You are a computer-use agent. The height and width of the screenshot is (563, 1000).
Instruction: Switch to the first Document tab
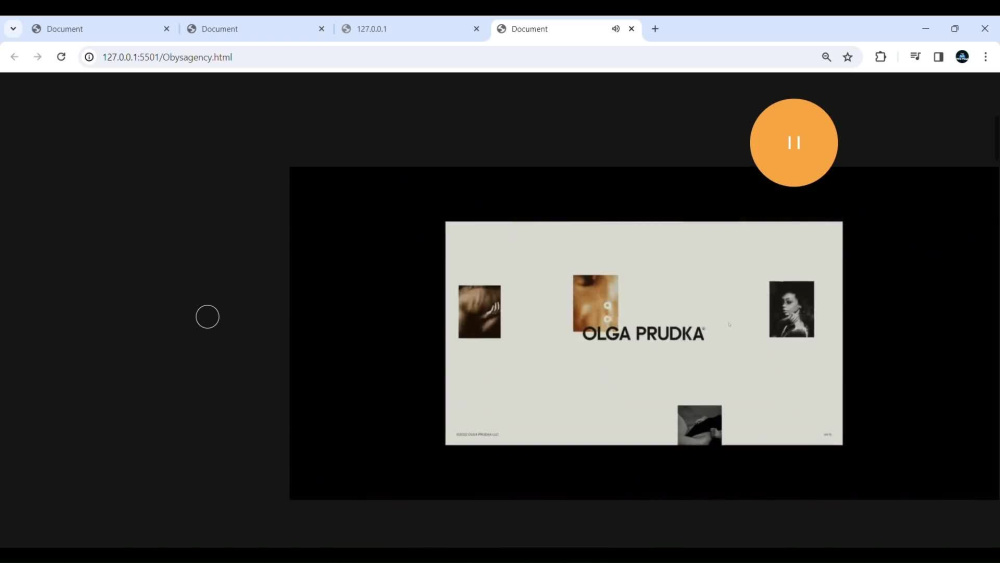(101, 29)
